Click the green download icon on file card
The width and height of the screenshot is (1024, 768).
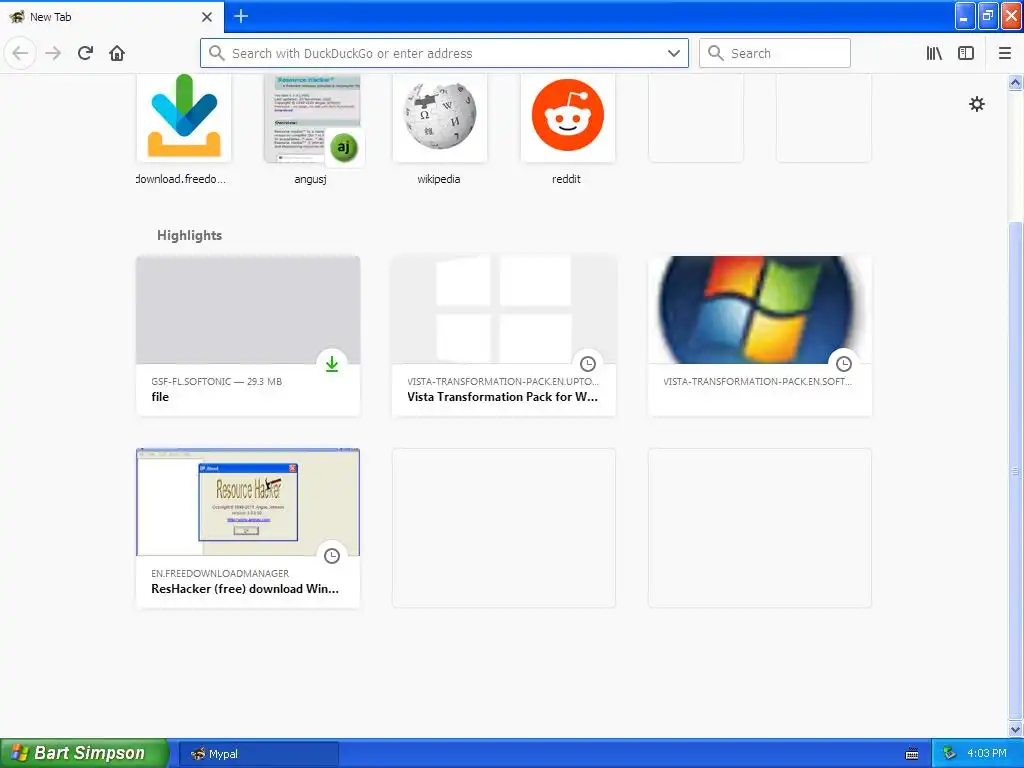coord(332,364)
